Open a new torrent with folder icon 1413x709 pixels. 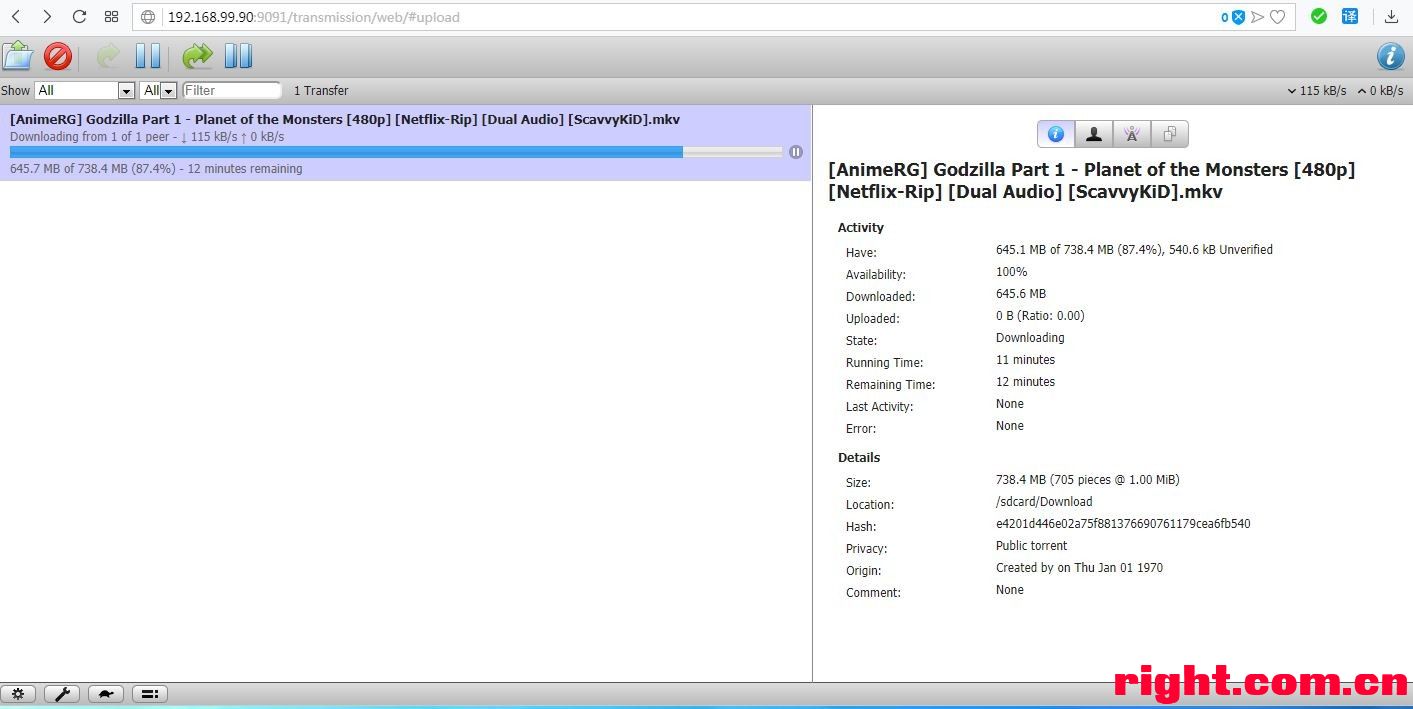pos(18,56)
